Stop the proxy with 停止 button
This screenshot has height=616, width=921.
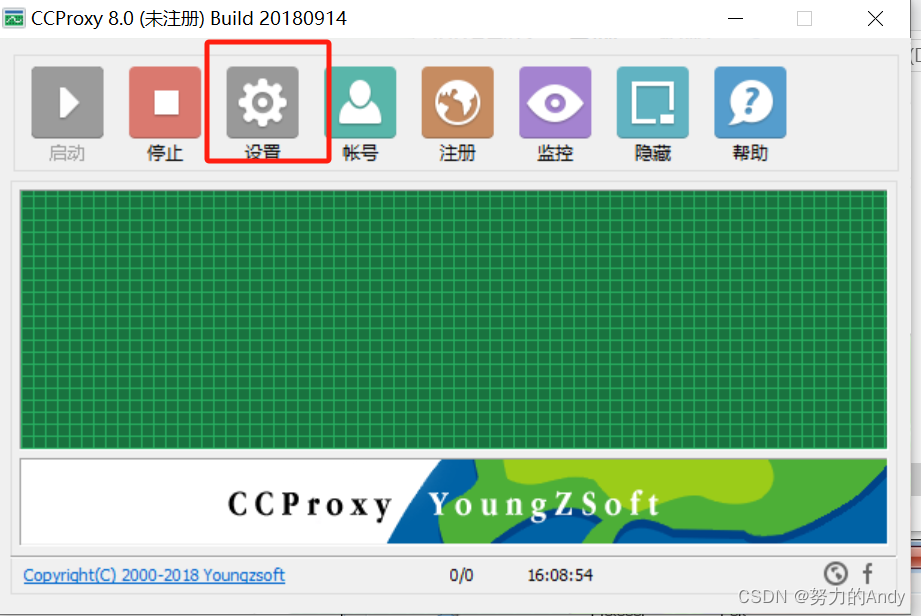pyautogui.click(x=165, y=102)
